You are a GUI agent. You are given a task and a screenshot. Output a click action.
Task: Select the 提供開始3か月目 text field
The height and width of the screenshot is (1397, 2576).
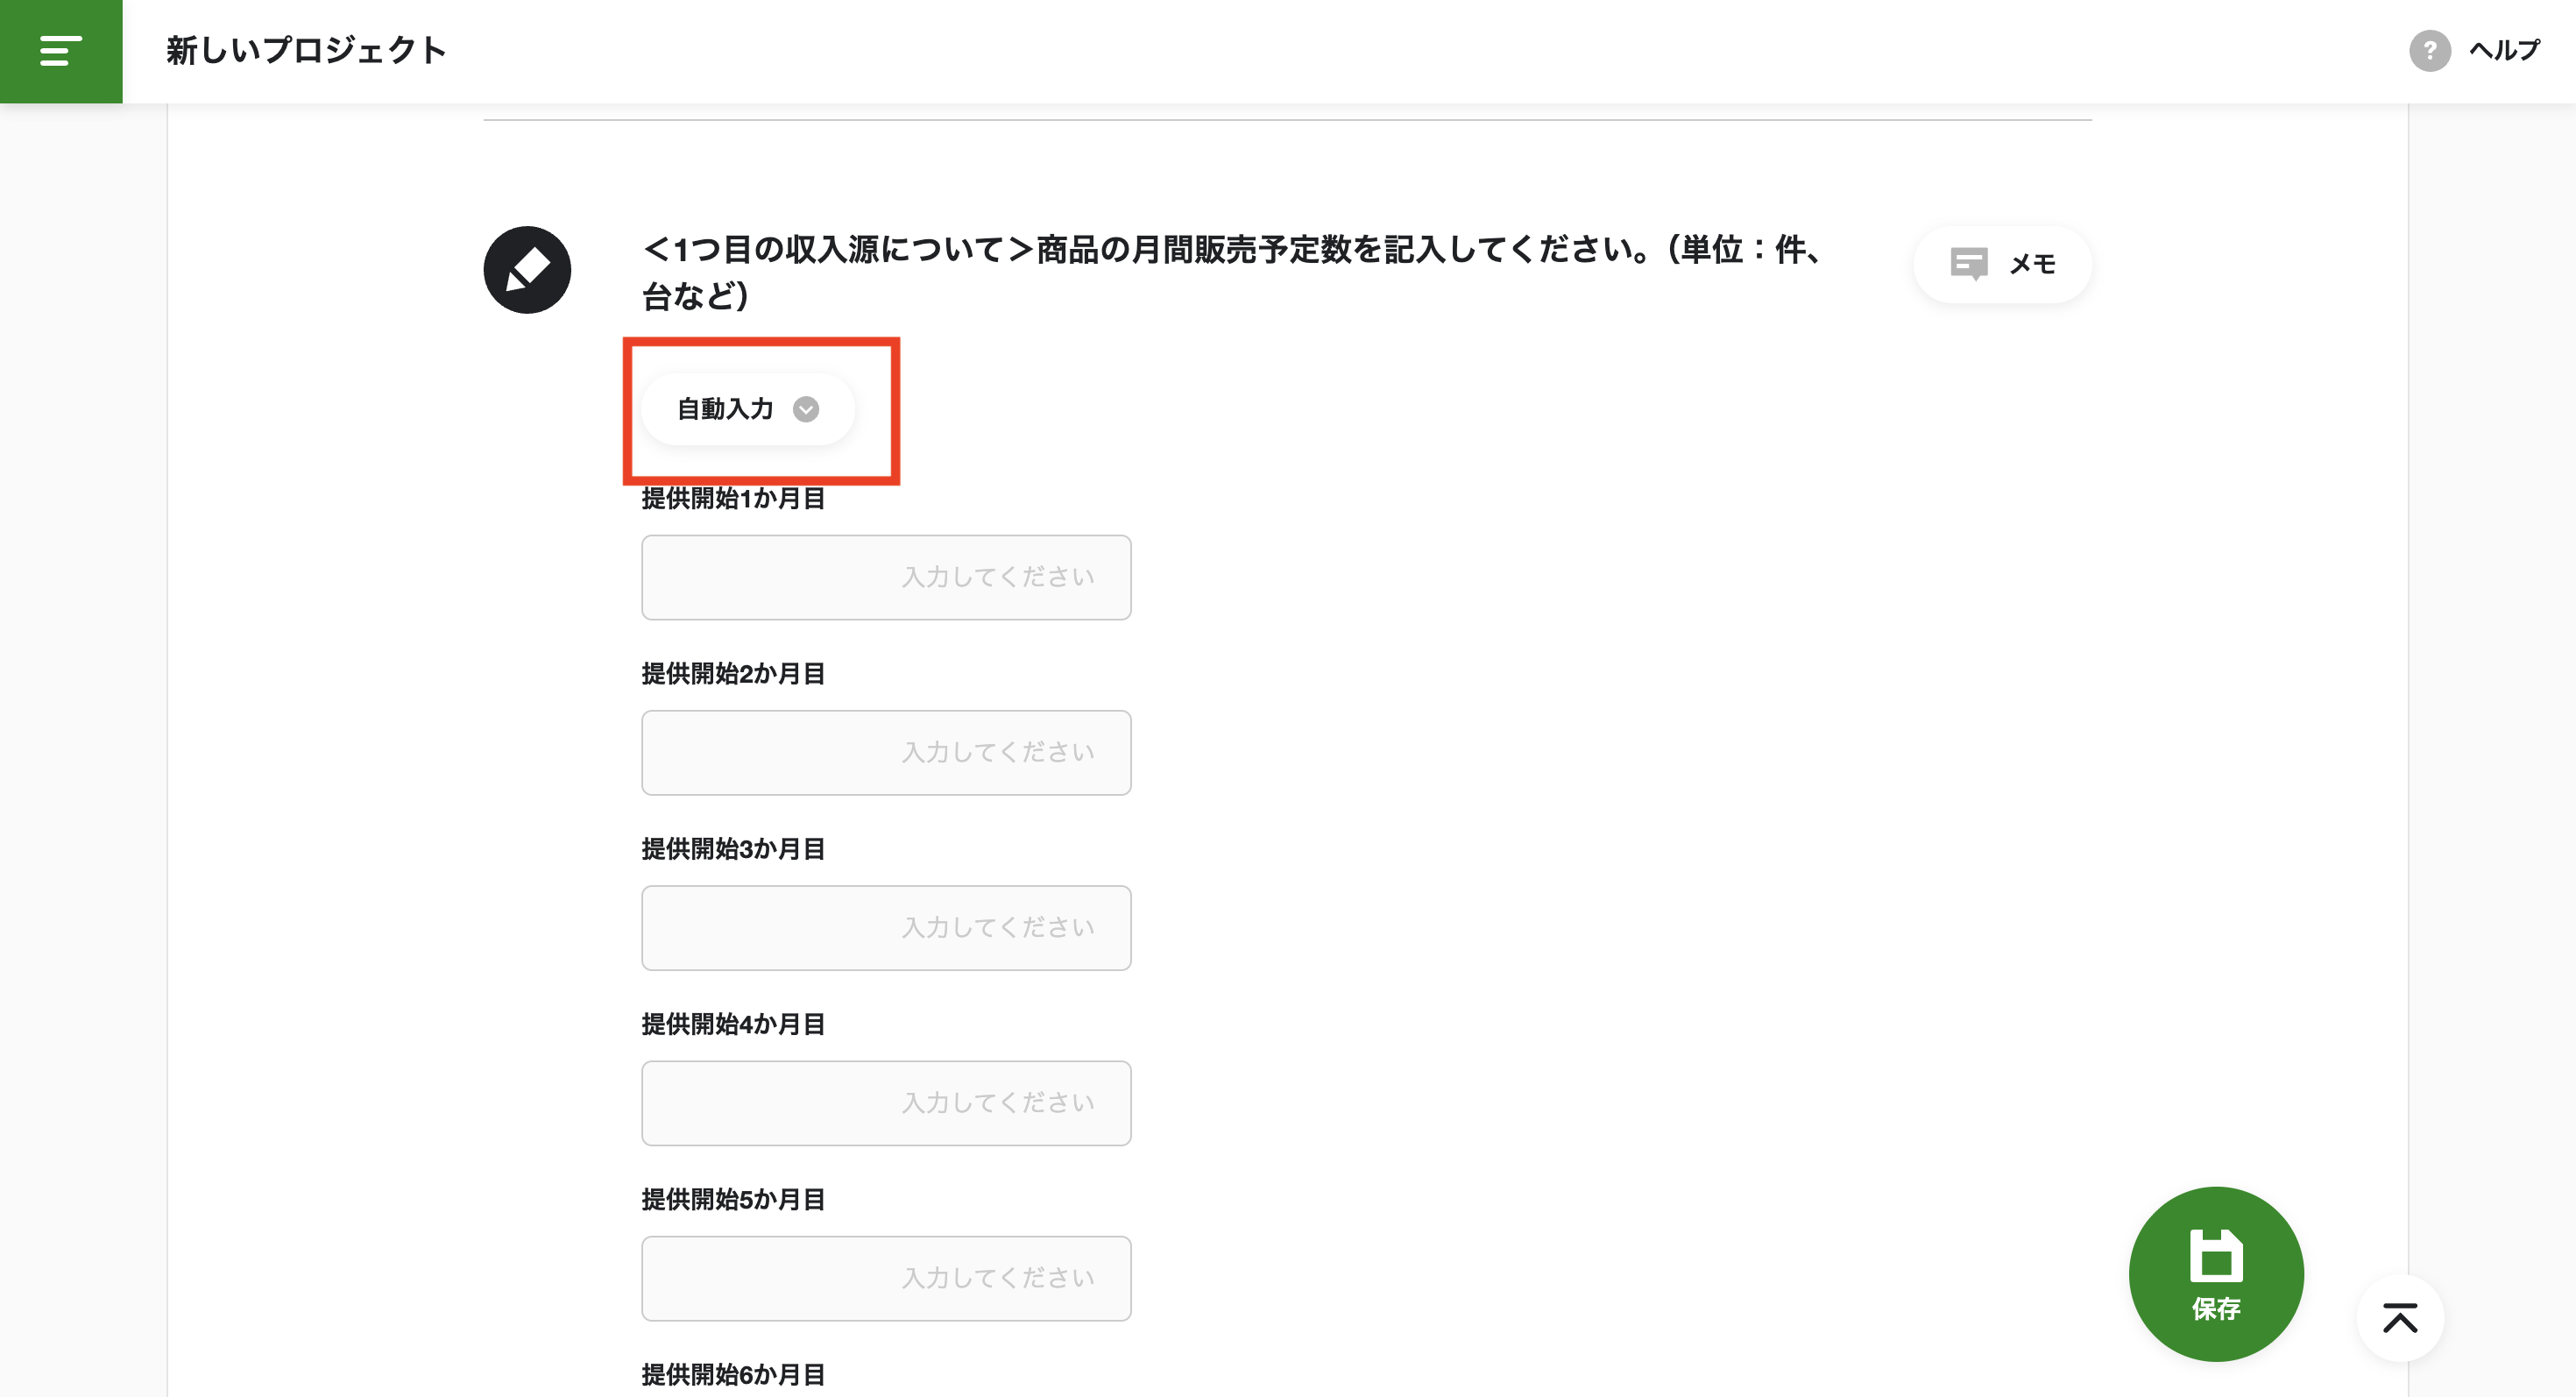click(886, 927)
